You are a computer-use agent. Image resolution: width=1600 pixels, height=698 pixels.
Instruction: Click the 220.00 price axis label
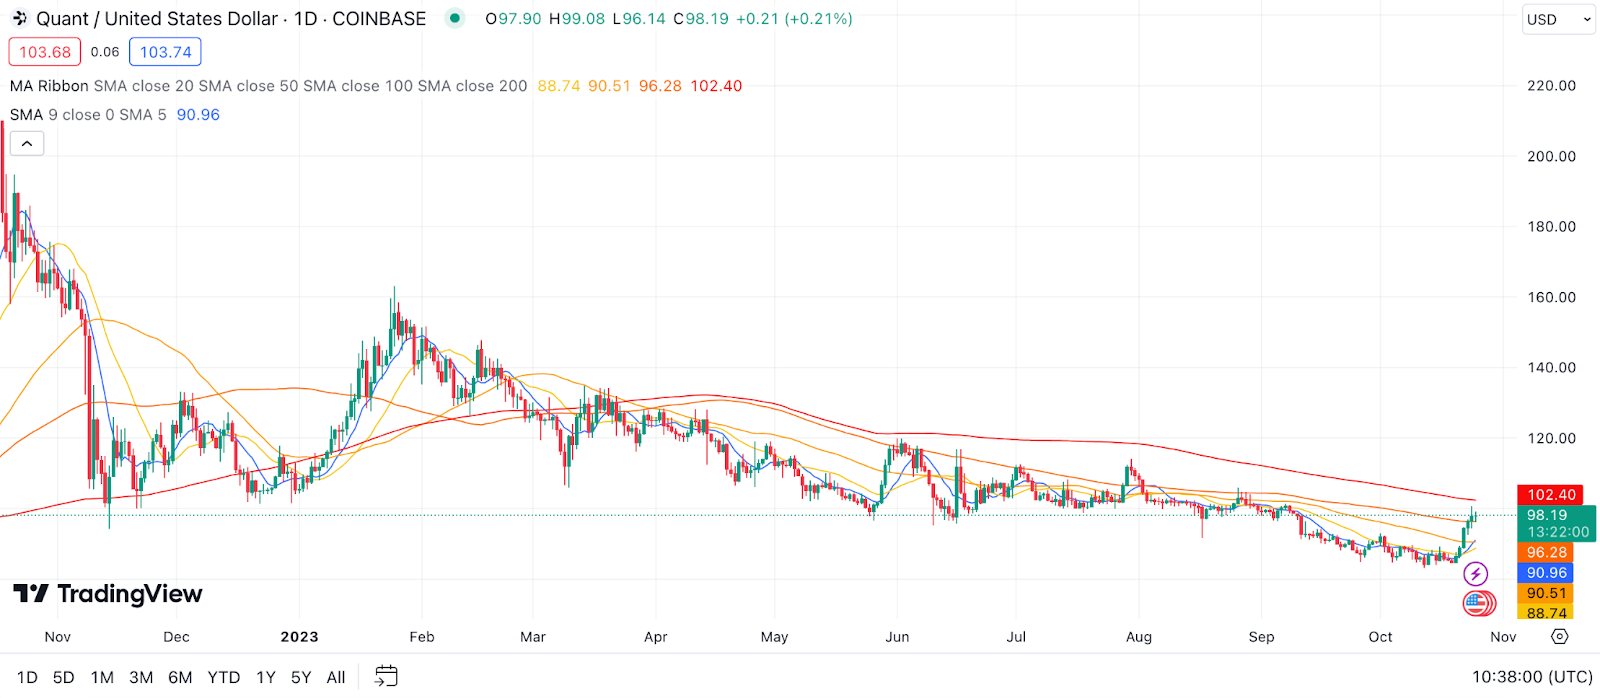[x=1551, y=86]
